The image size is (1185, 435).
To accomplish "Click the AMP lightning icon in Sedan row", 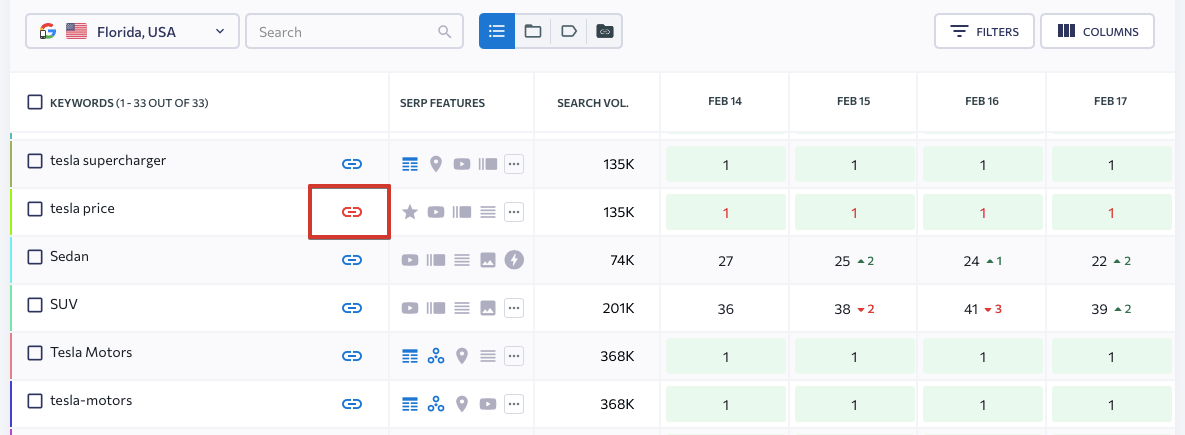I will click(514, 260).
